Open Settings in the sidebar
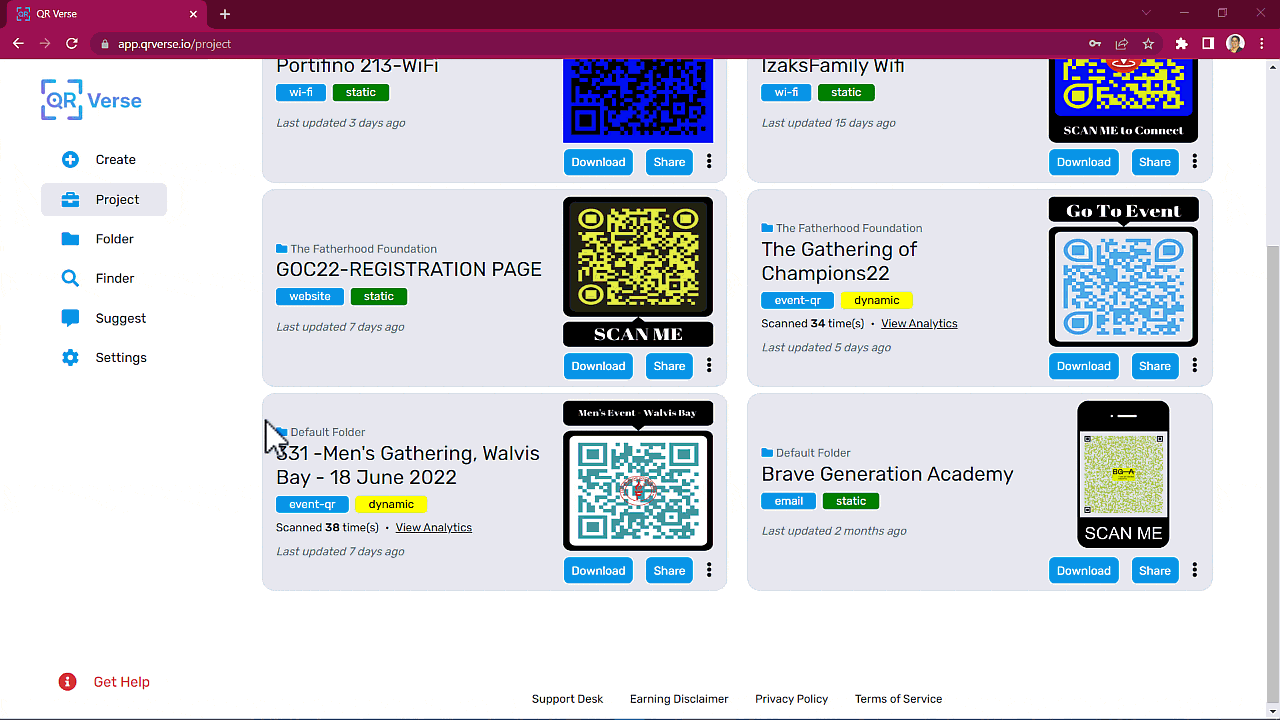 pyautogui.click(x=104, y=358)
